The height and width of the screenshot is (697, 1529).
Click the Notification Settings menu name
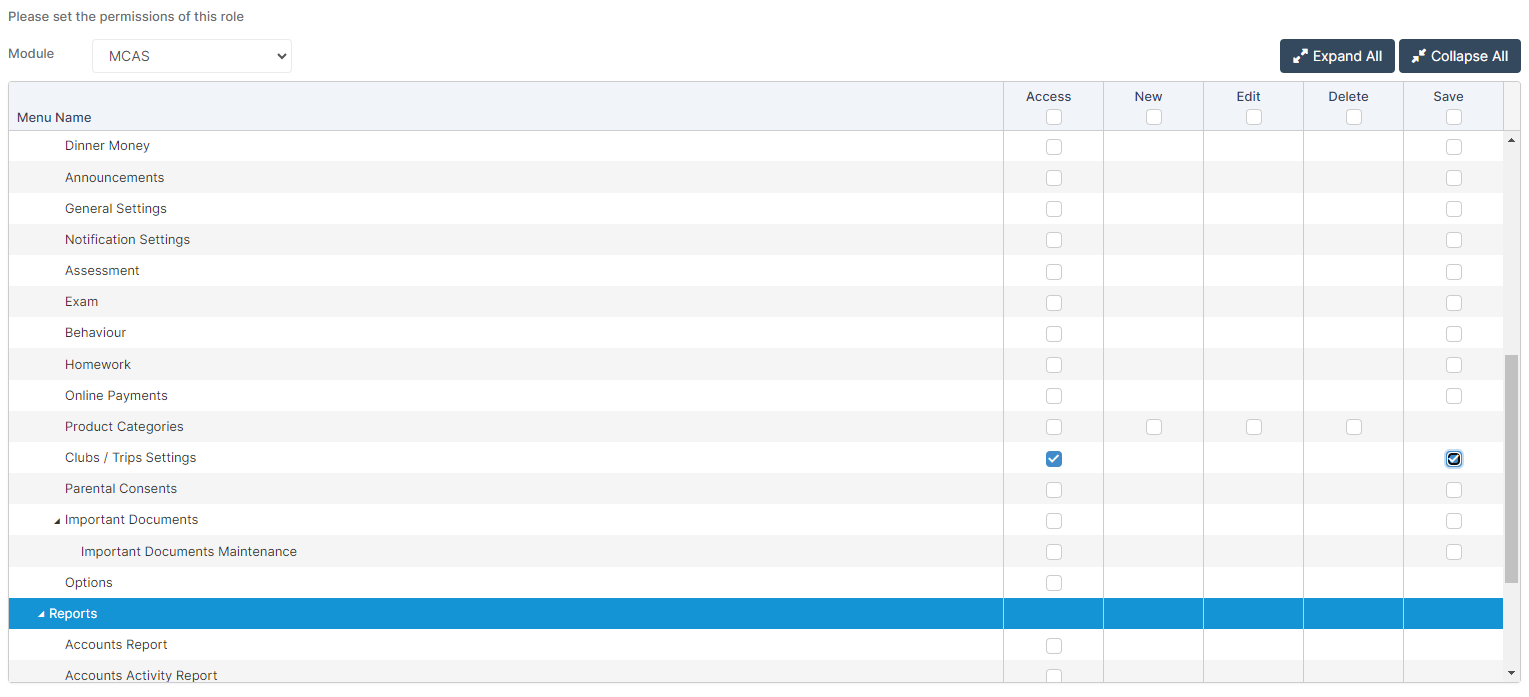127,240
